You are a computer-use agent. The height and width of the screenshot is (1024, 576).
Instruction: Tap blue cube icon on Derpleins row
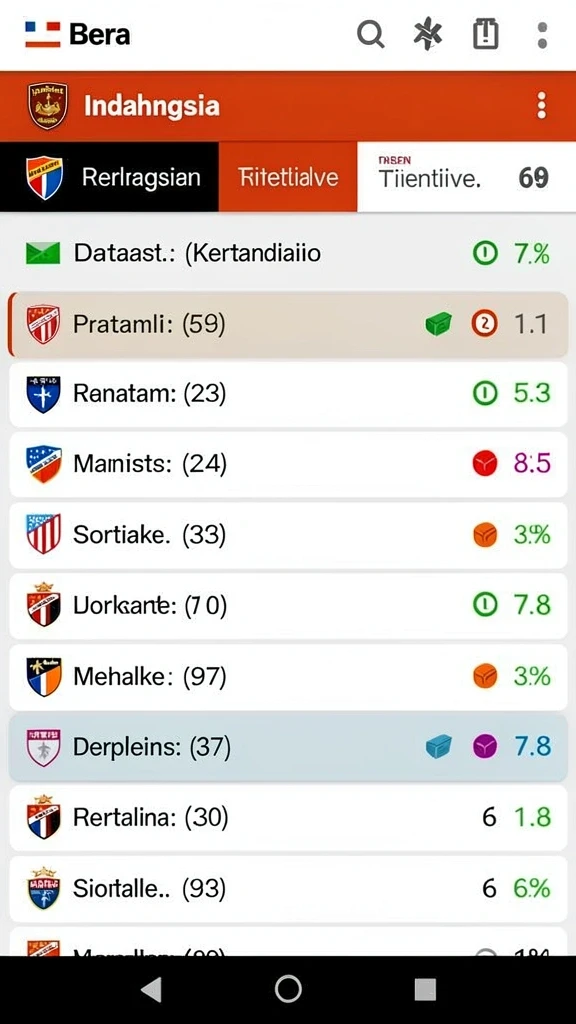pos(439,746)
